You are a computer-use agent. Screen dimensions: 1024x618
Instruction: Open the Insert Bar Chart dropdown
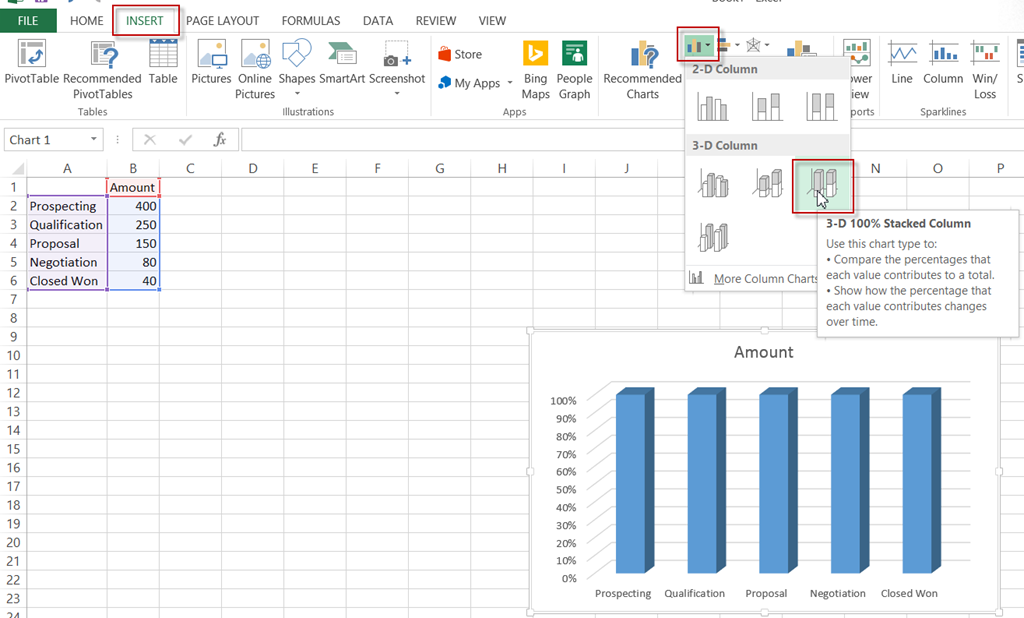pos(728,45)
